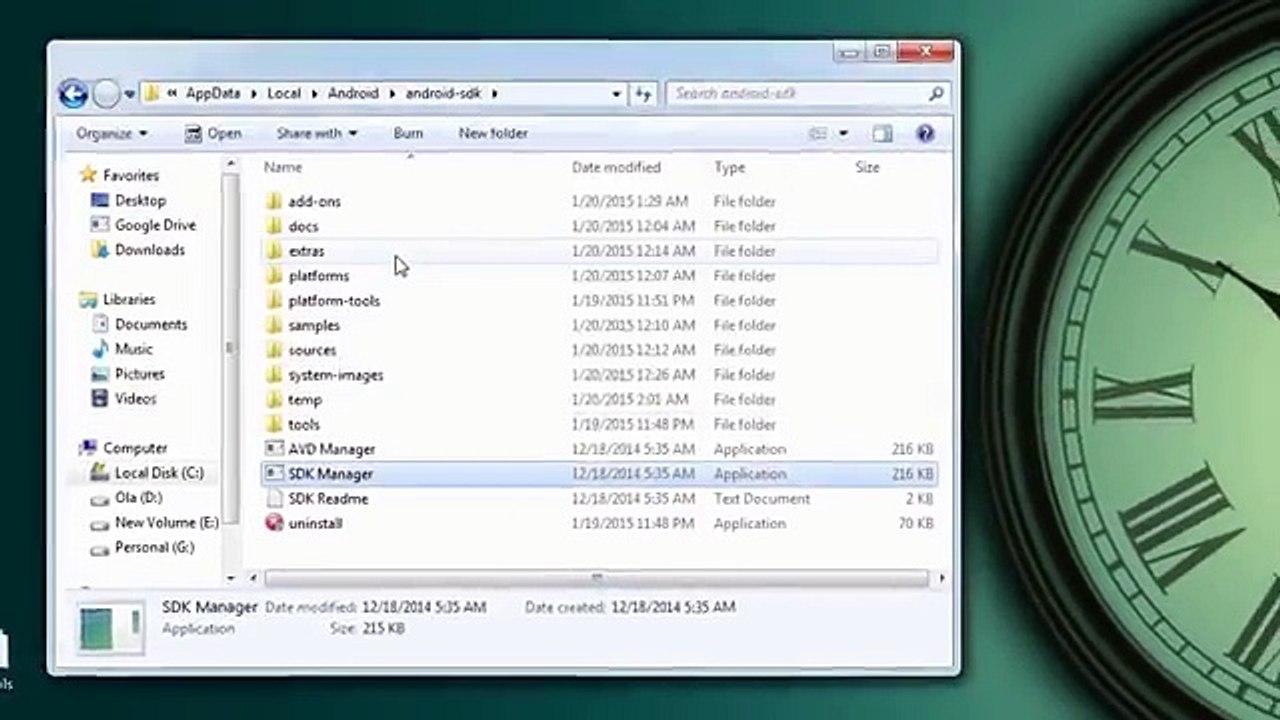1280x720 pixels.
Task: Open Videos library
Action: (136, 398)
